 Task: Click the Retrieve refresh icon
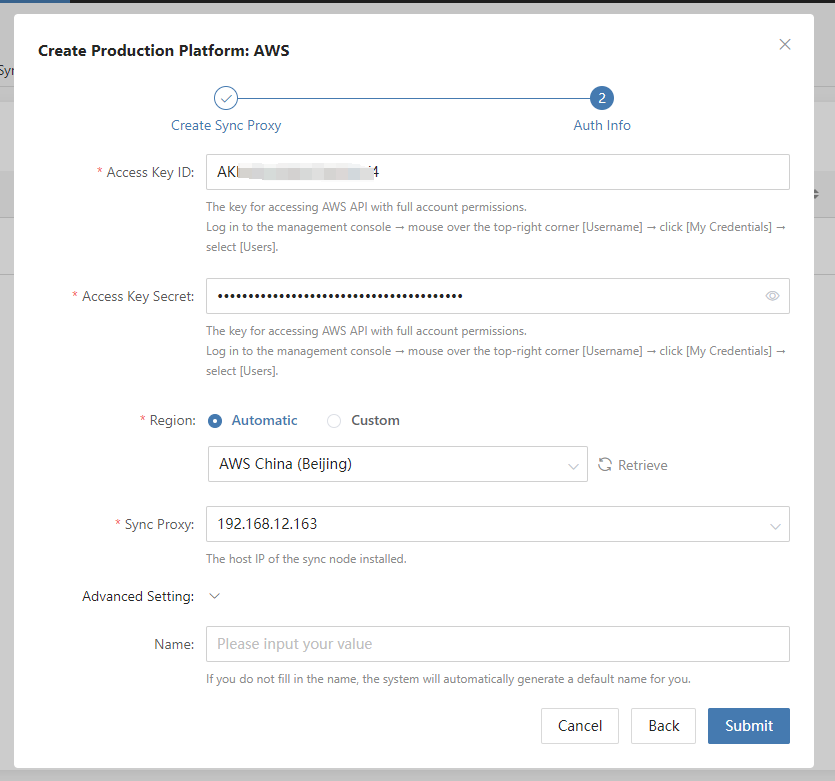pos(605,465)
